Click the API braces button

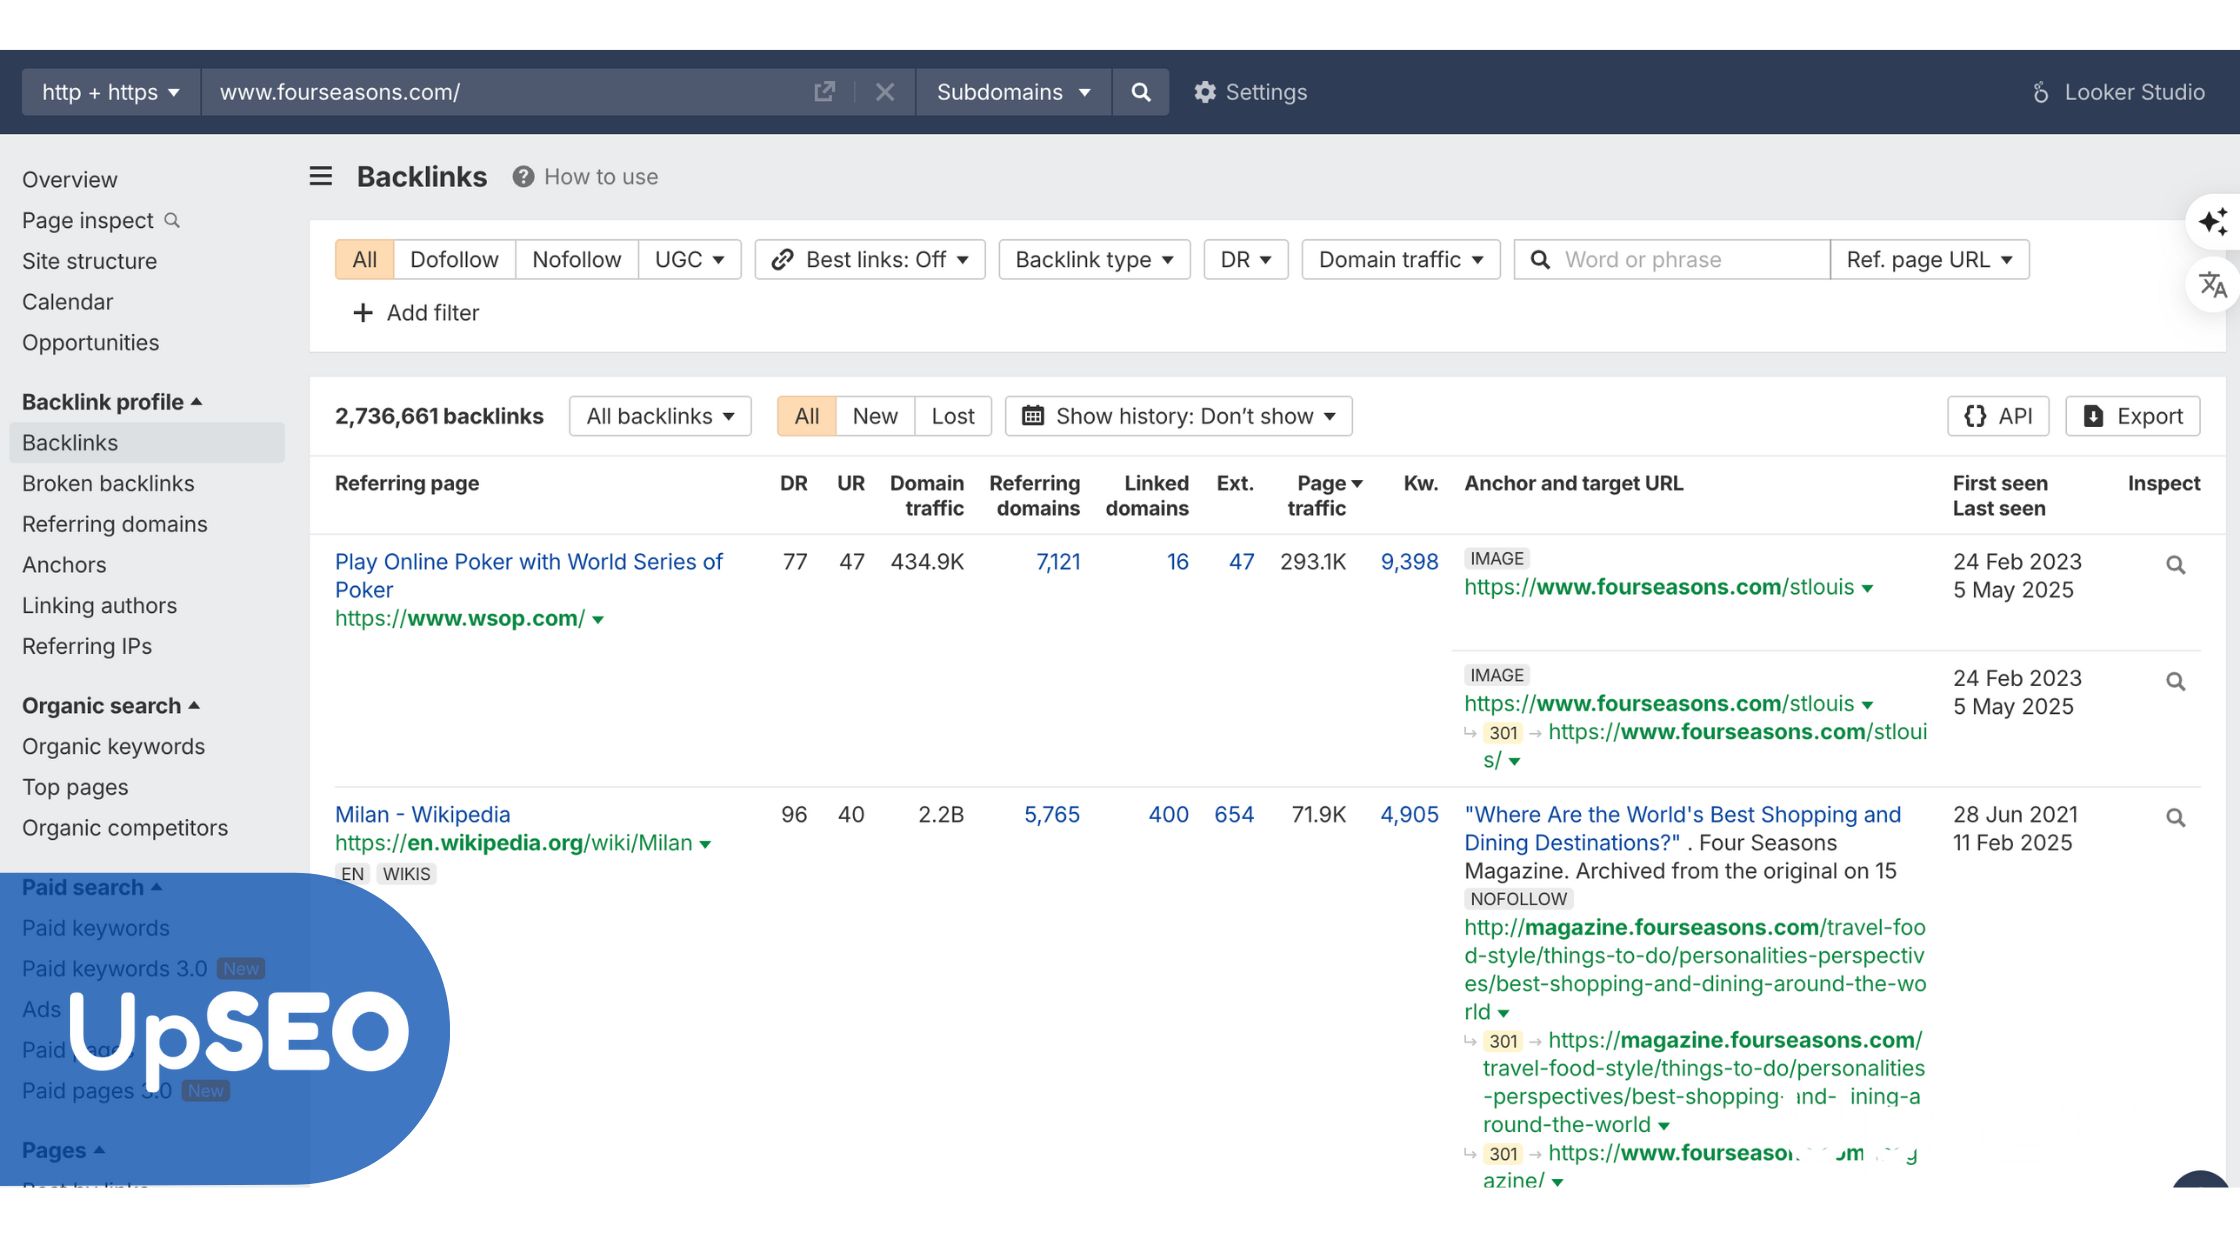[1998, 416]
